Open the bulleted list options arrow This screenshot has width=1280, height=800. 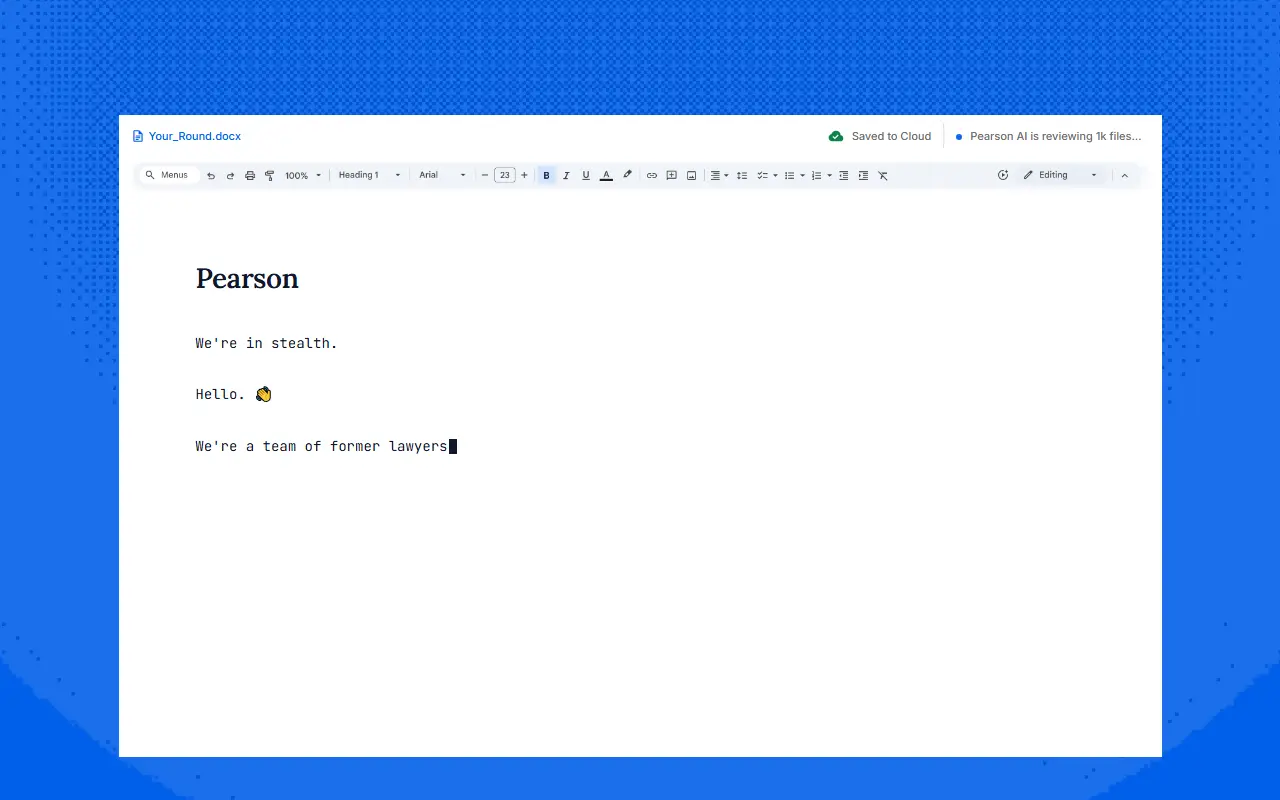click(x=802, y=175)
